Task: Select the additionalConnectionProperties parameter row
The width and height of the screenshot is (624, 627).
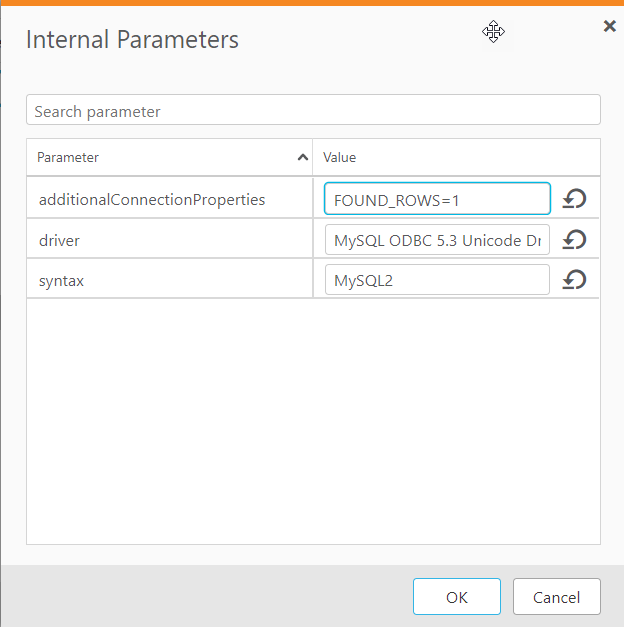Action: pyautogui.click(x=152, y=199)
